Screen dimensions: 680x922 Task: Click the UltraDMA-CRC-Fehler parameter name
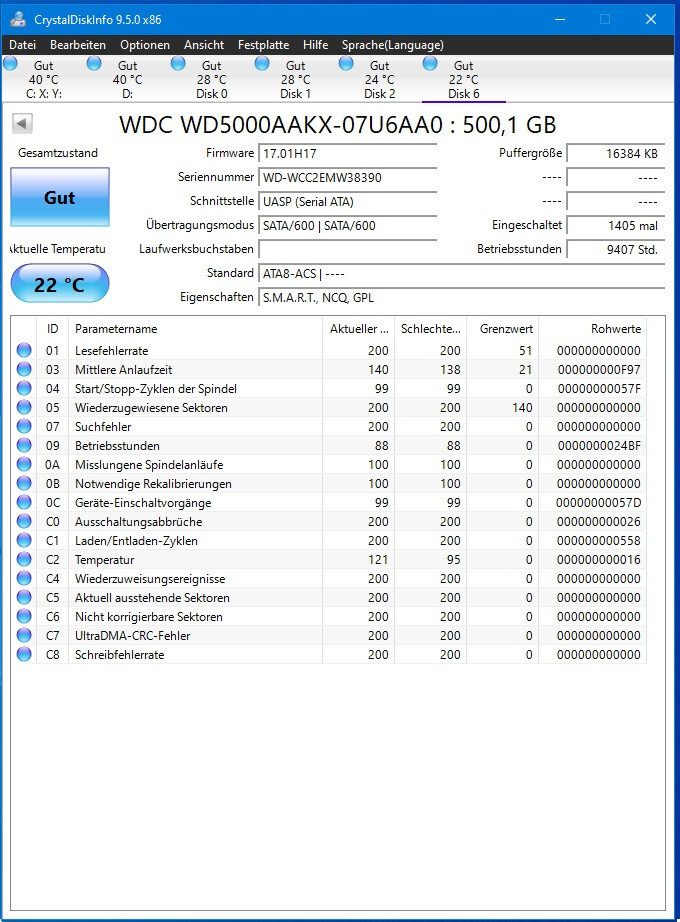132,636
